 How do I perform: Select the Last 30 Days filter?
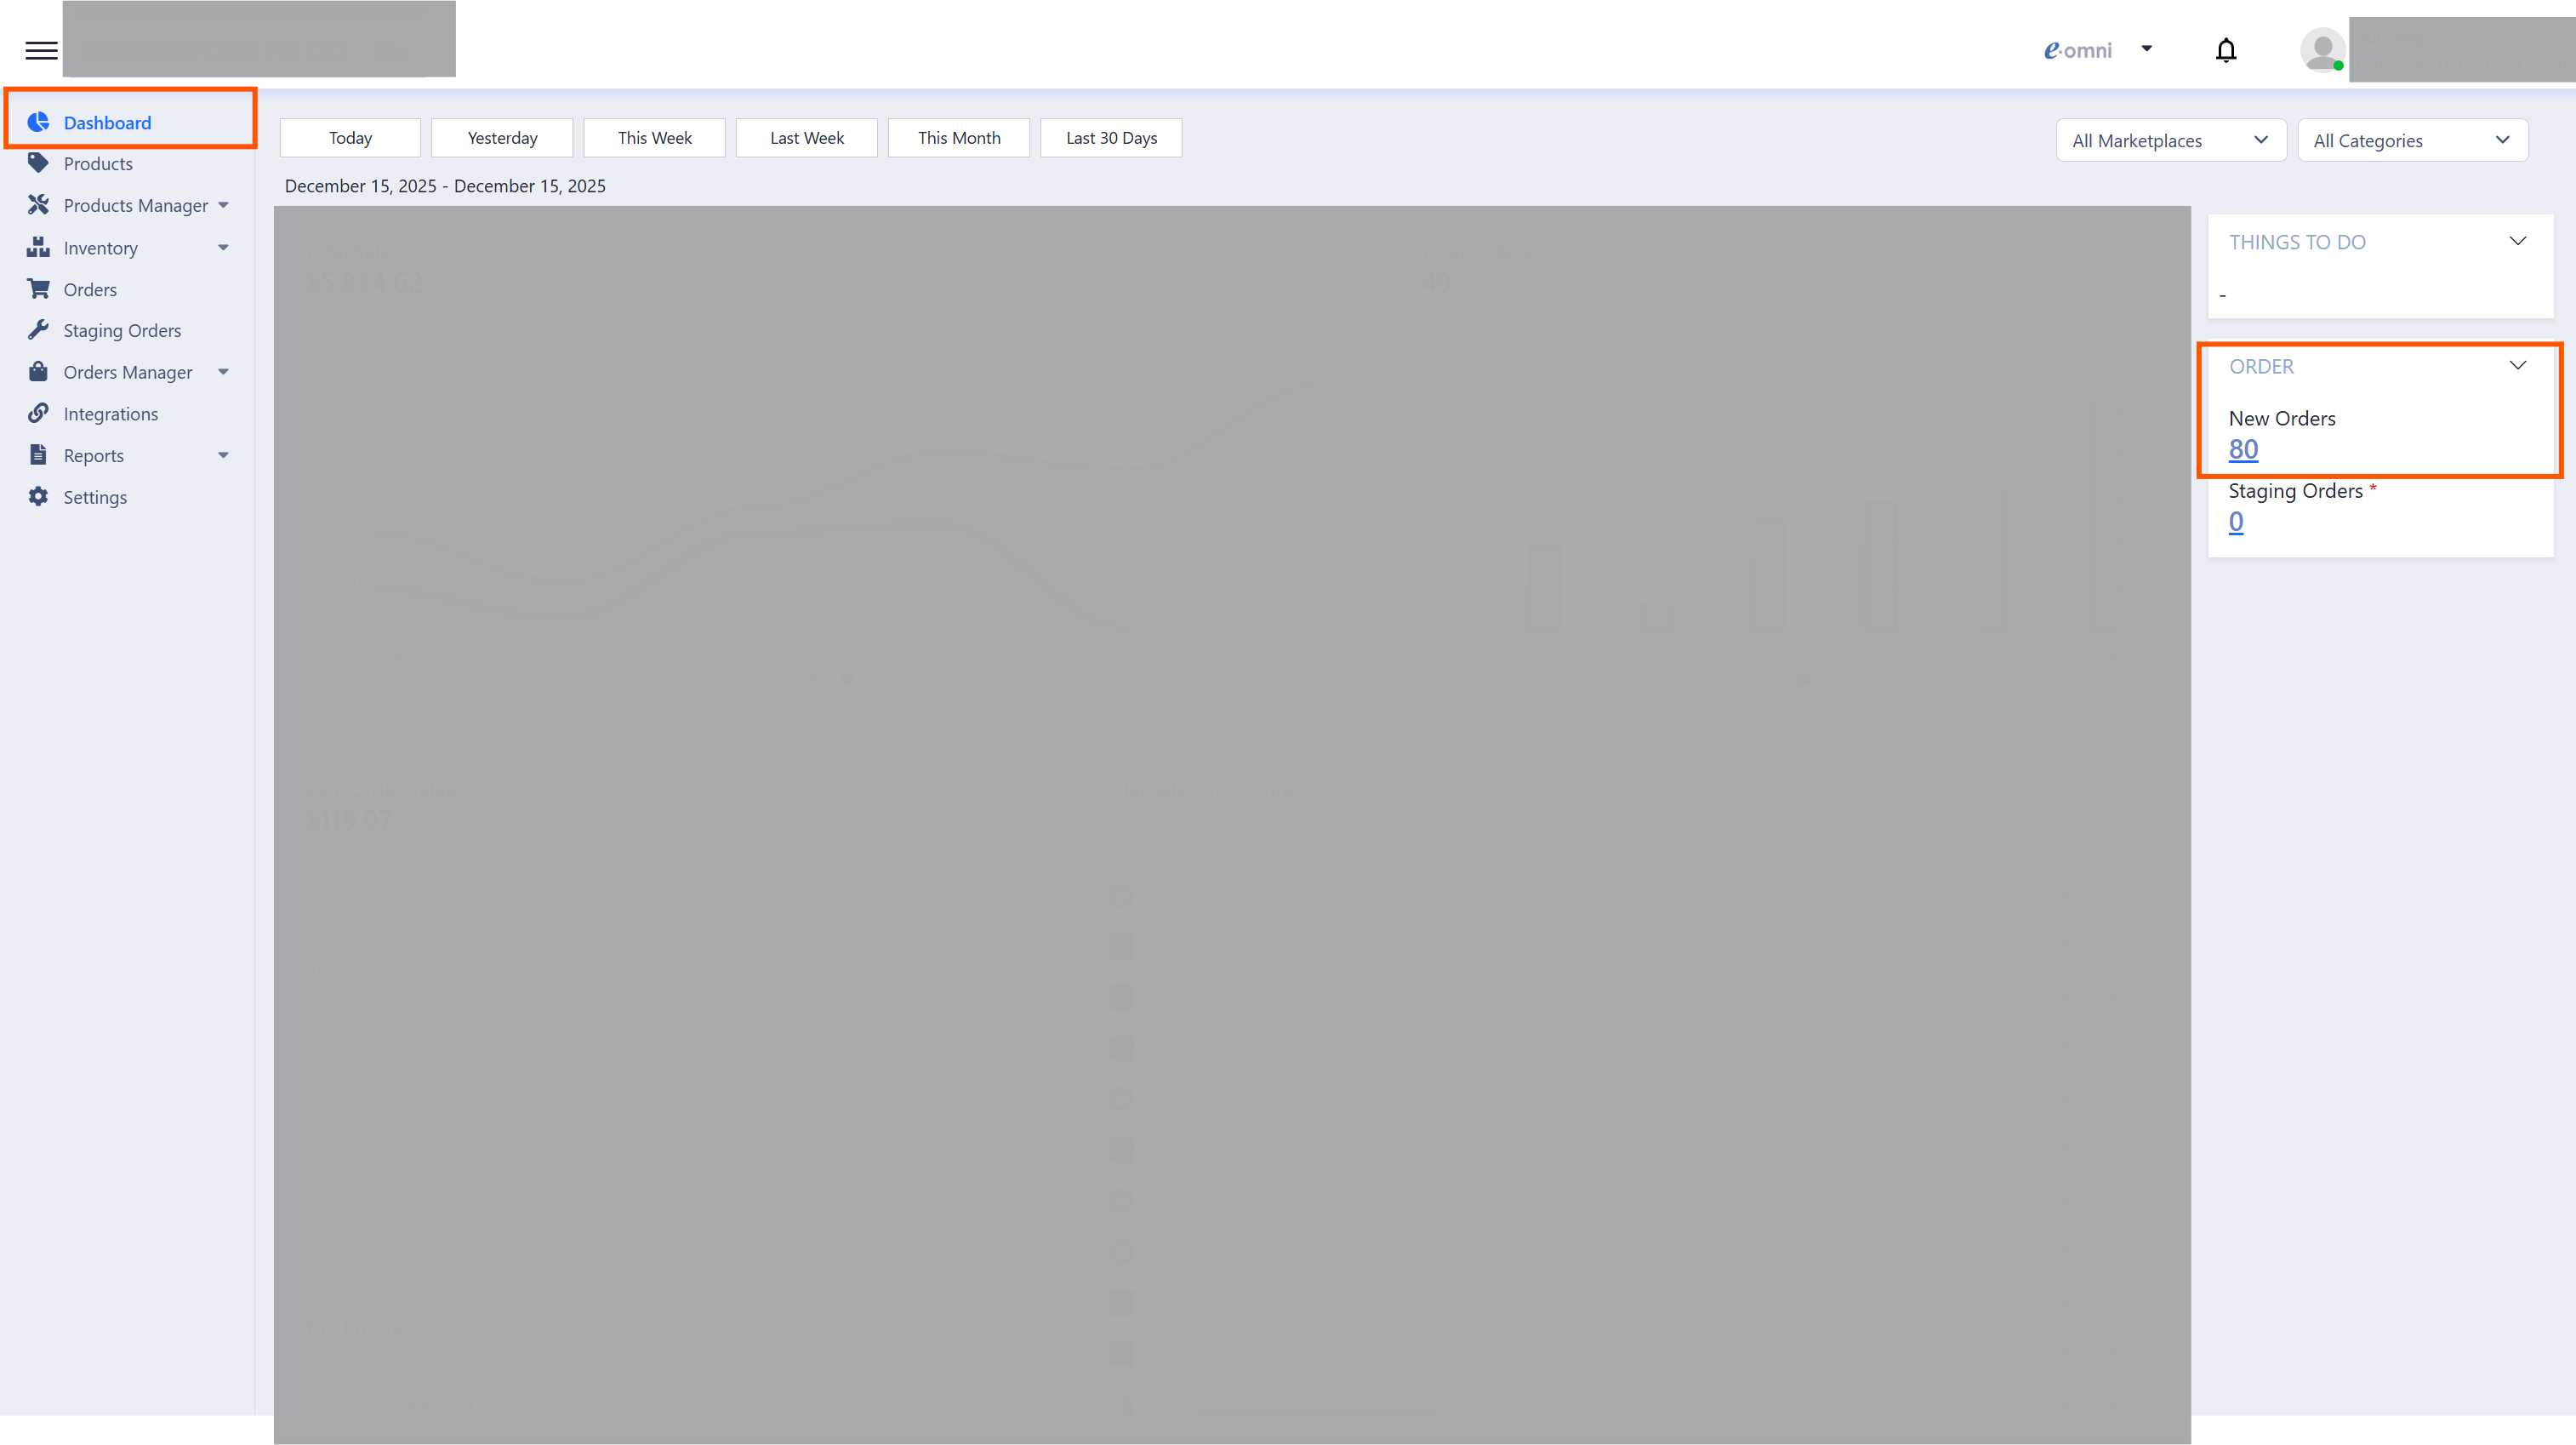pos(1110,138)
